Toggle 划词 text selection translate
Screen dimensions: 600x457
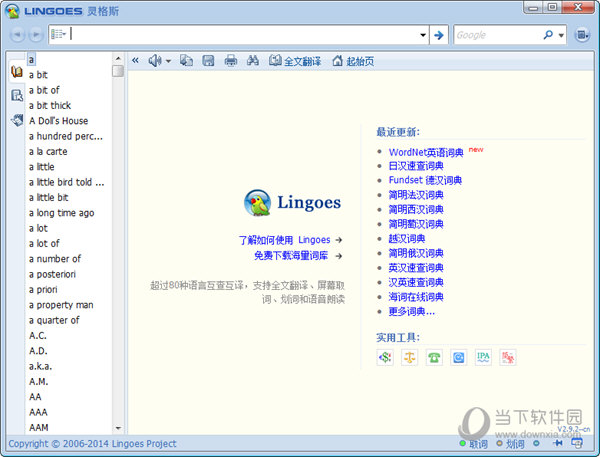point(510,444)
